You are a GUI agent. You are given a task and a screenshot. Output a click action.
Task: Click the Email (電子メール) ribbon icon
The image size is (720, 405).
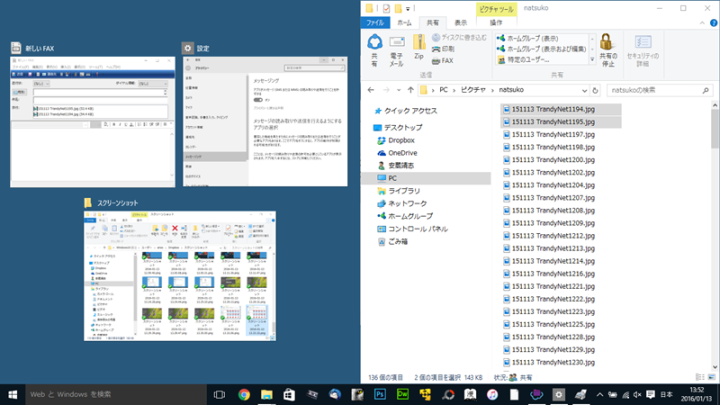tap(397, 50)
